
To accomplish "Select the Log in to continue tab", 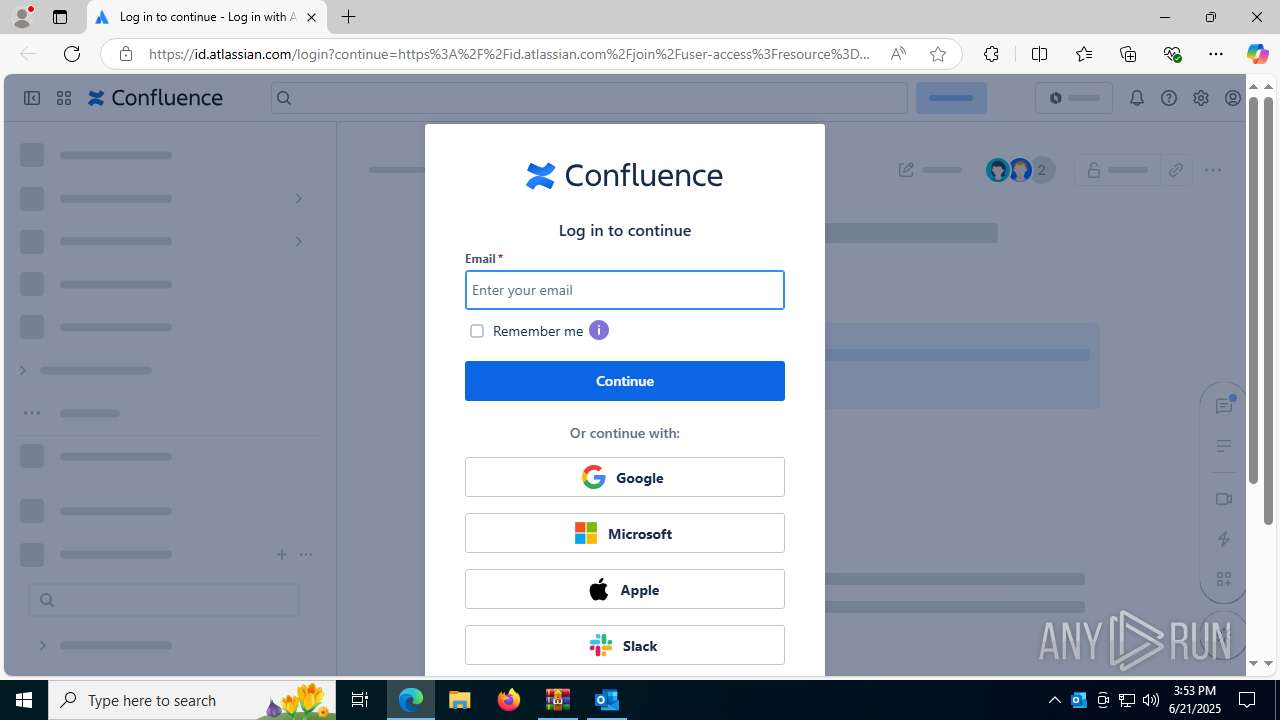I will (x=207, y=17).
